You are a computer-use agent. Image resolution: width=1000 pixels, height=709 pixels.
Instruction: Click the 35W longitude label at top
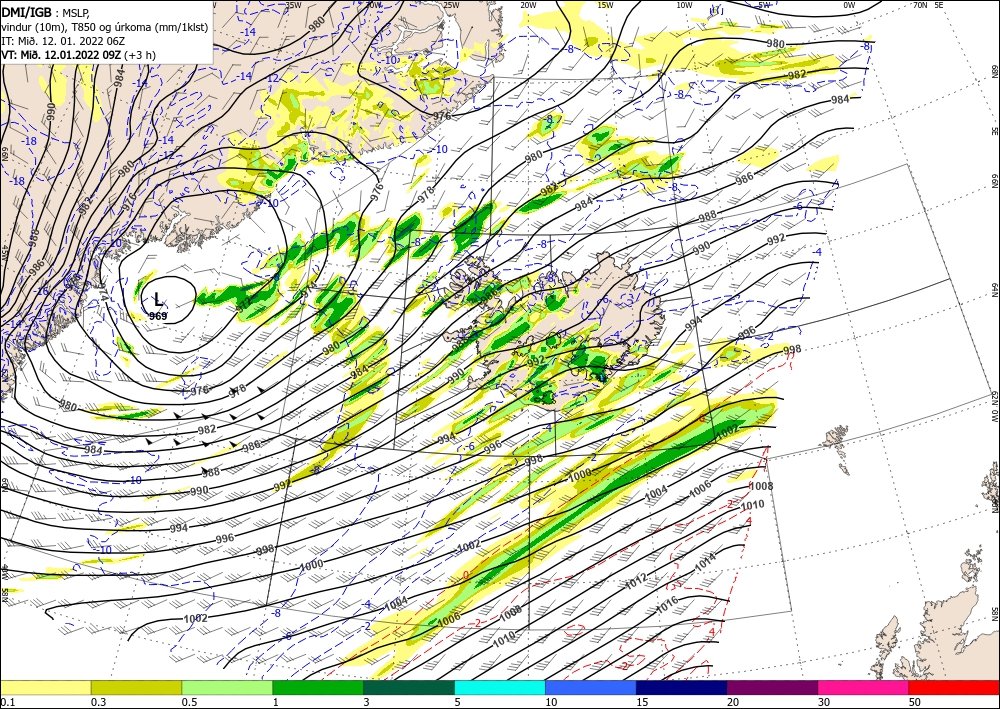tap(293, 4)
